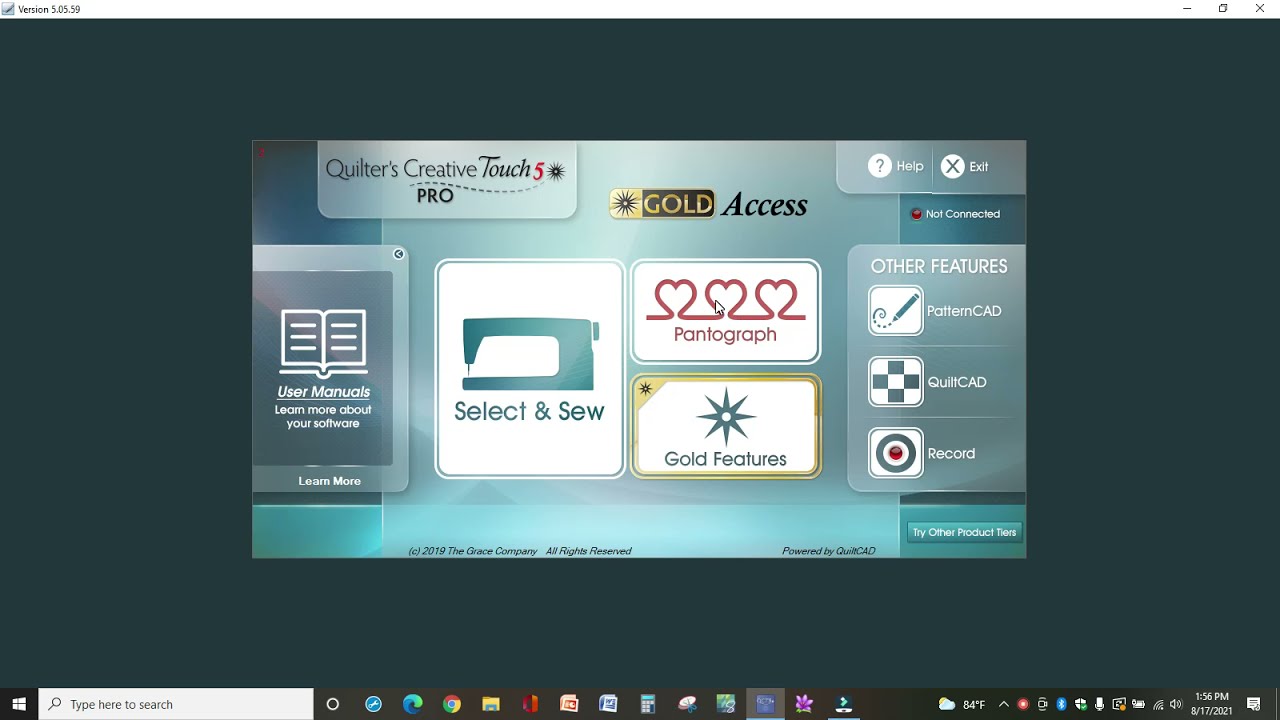1280x720 pixels.
Task: Click the purple flower taskbar app icon
Action: tap(804, 704)
